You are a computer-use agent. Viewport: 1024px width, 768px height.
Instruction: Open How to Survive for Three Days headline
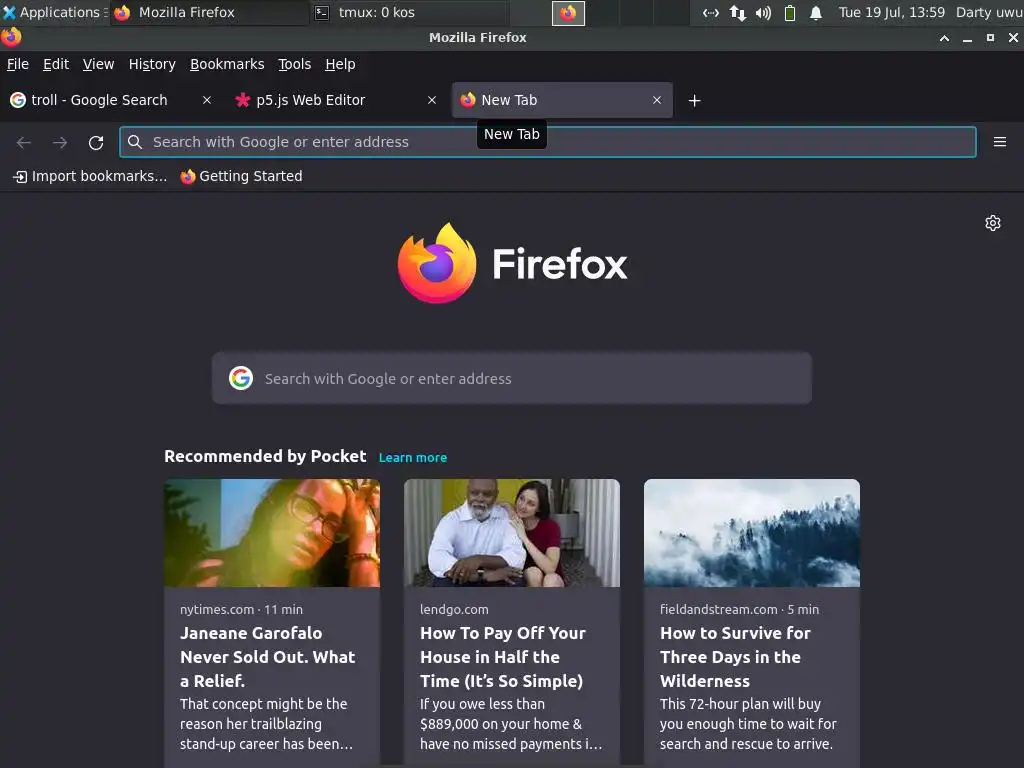pos(735,657)
